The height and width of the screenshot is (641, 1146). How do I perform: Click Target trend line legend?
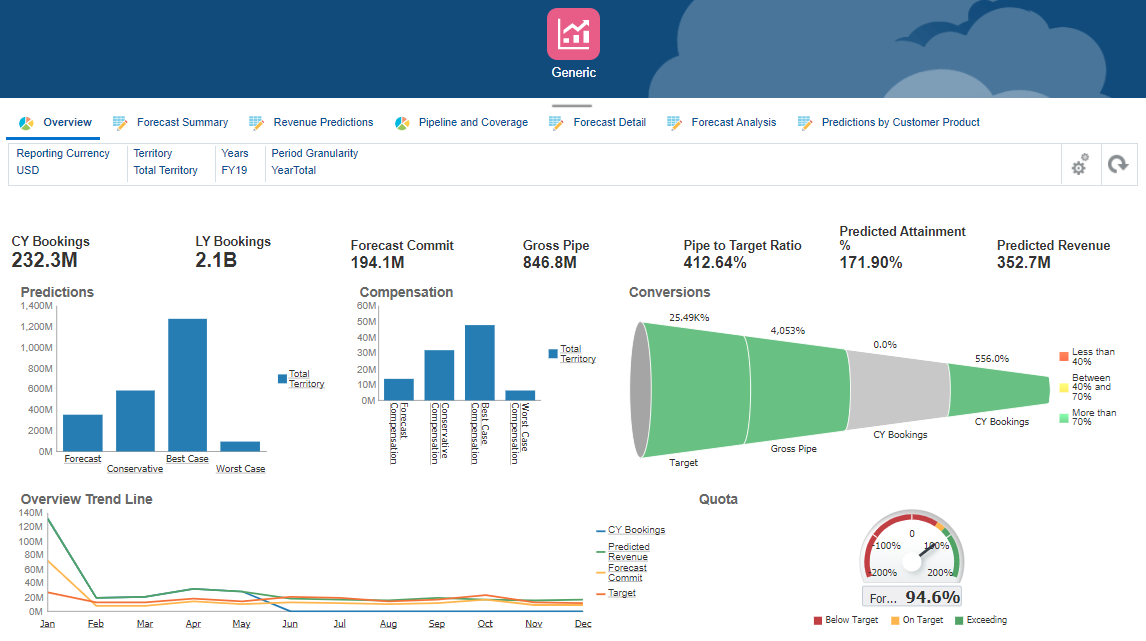click(x=621, y=593)
